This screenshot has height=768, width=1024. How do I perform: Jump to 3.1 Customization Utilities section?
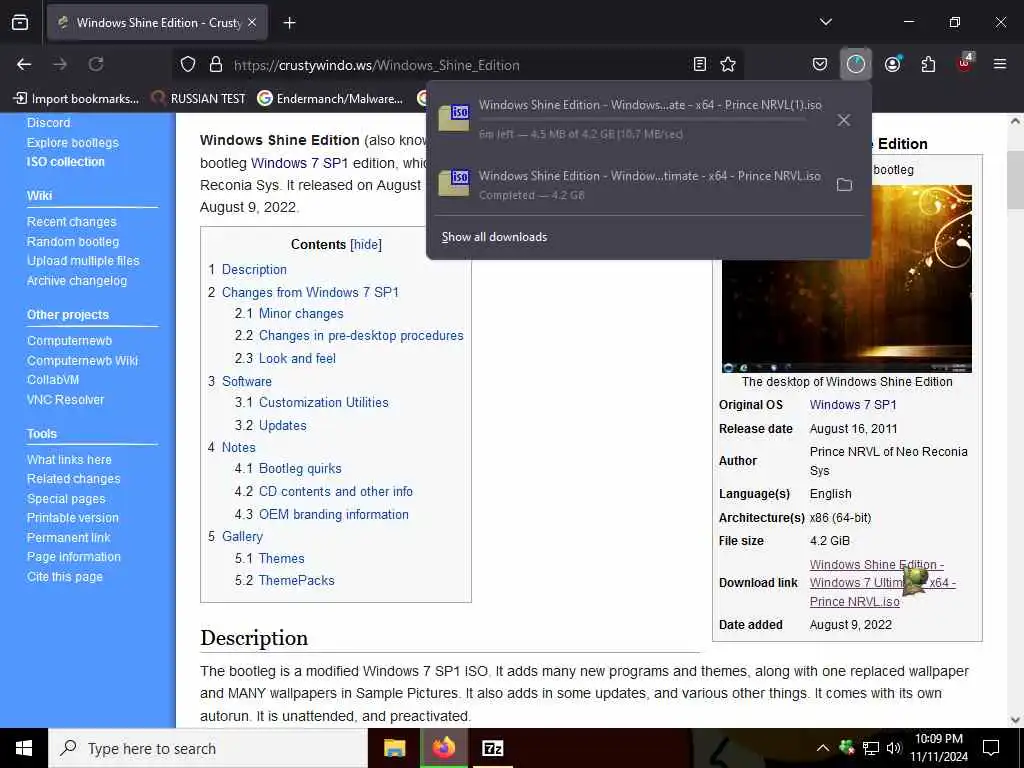pyautogui.click(x=312, y=402)
